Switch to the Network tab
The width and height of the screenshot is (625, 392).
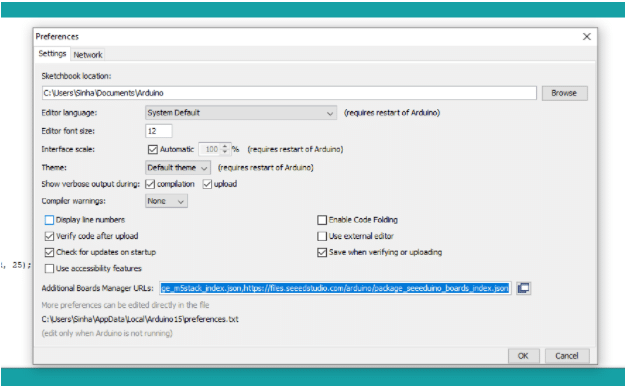(x=88, y=55)
